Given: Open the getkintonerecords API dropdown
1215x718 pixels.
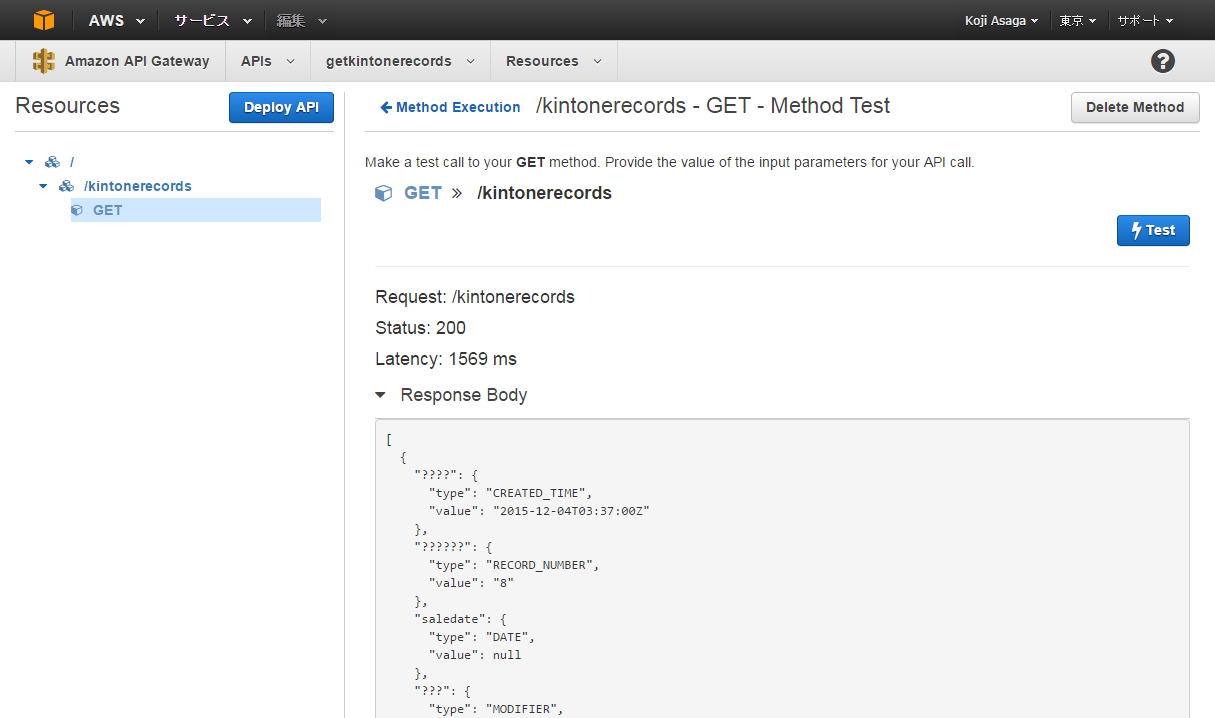Looking at the screenshot, I should 399,60.
